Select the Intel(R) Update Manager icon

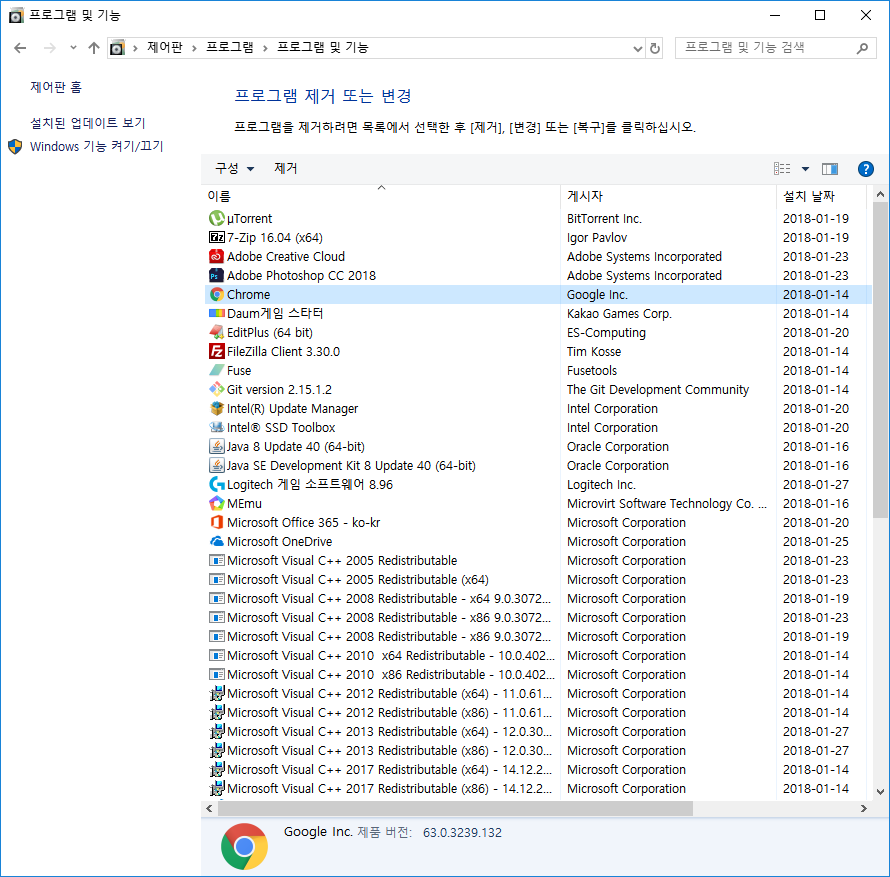click(216, 408)
